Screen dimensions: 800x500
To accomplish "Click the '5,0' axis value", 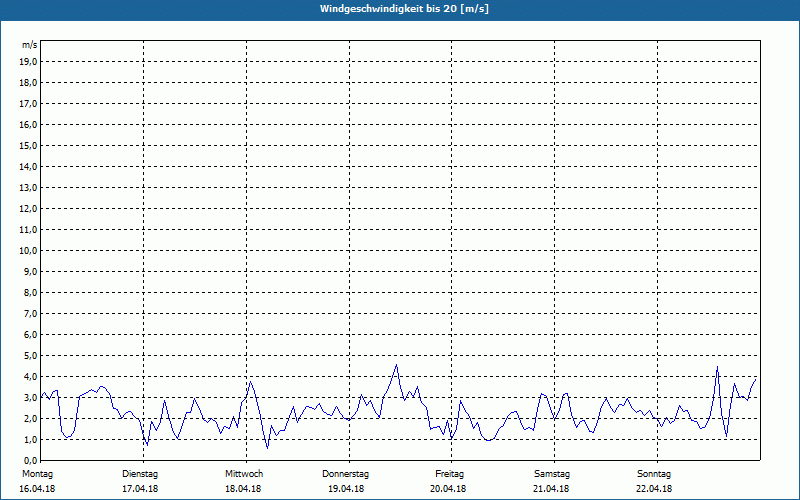I will click(x=30, y=356).
